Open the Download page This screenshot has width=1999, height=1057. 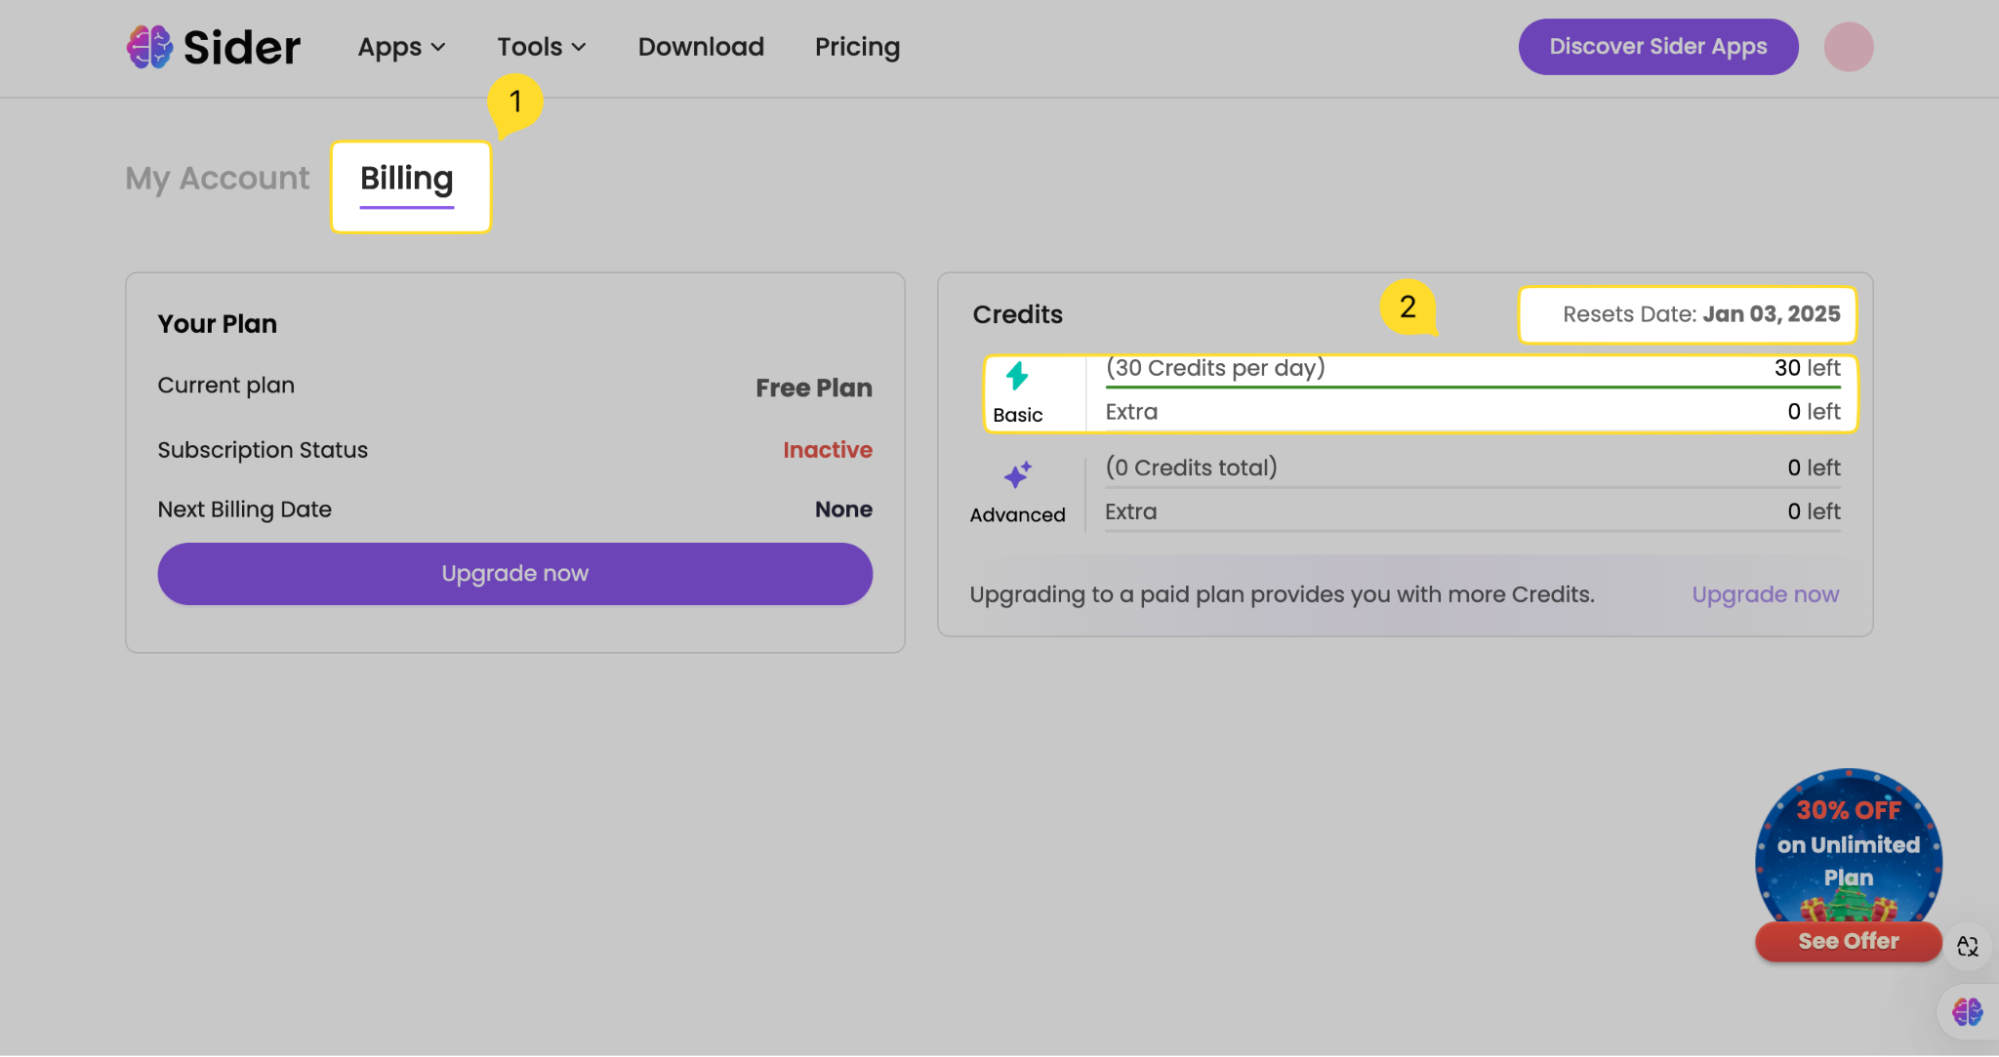(701, 47)
